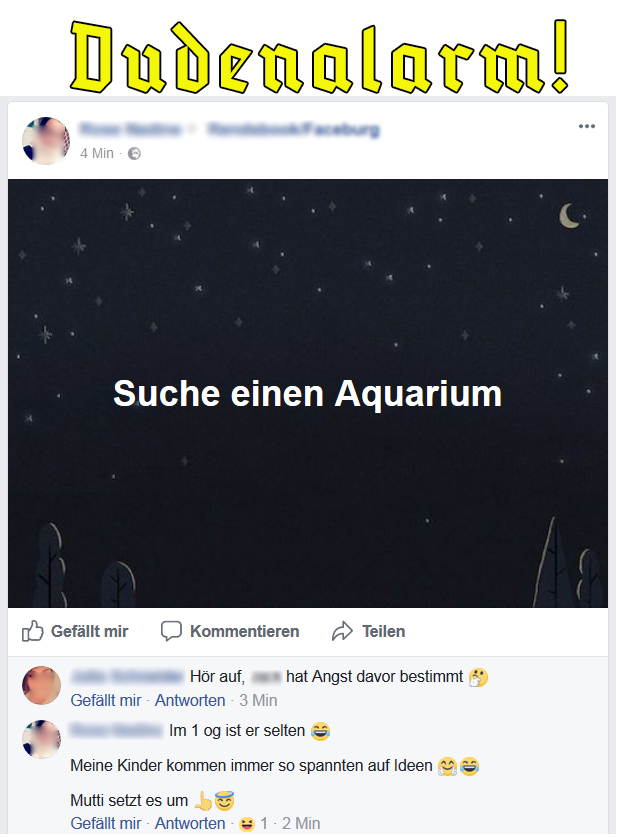
Task: Click the Kommentieren button label
Action: coord(245,631)
